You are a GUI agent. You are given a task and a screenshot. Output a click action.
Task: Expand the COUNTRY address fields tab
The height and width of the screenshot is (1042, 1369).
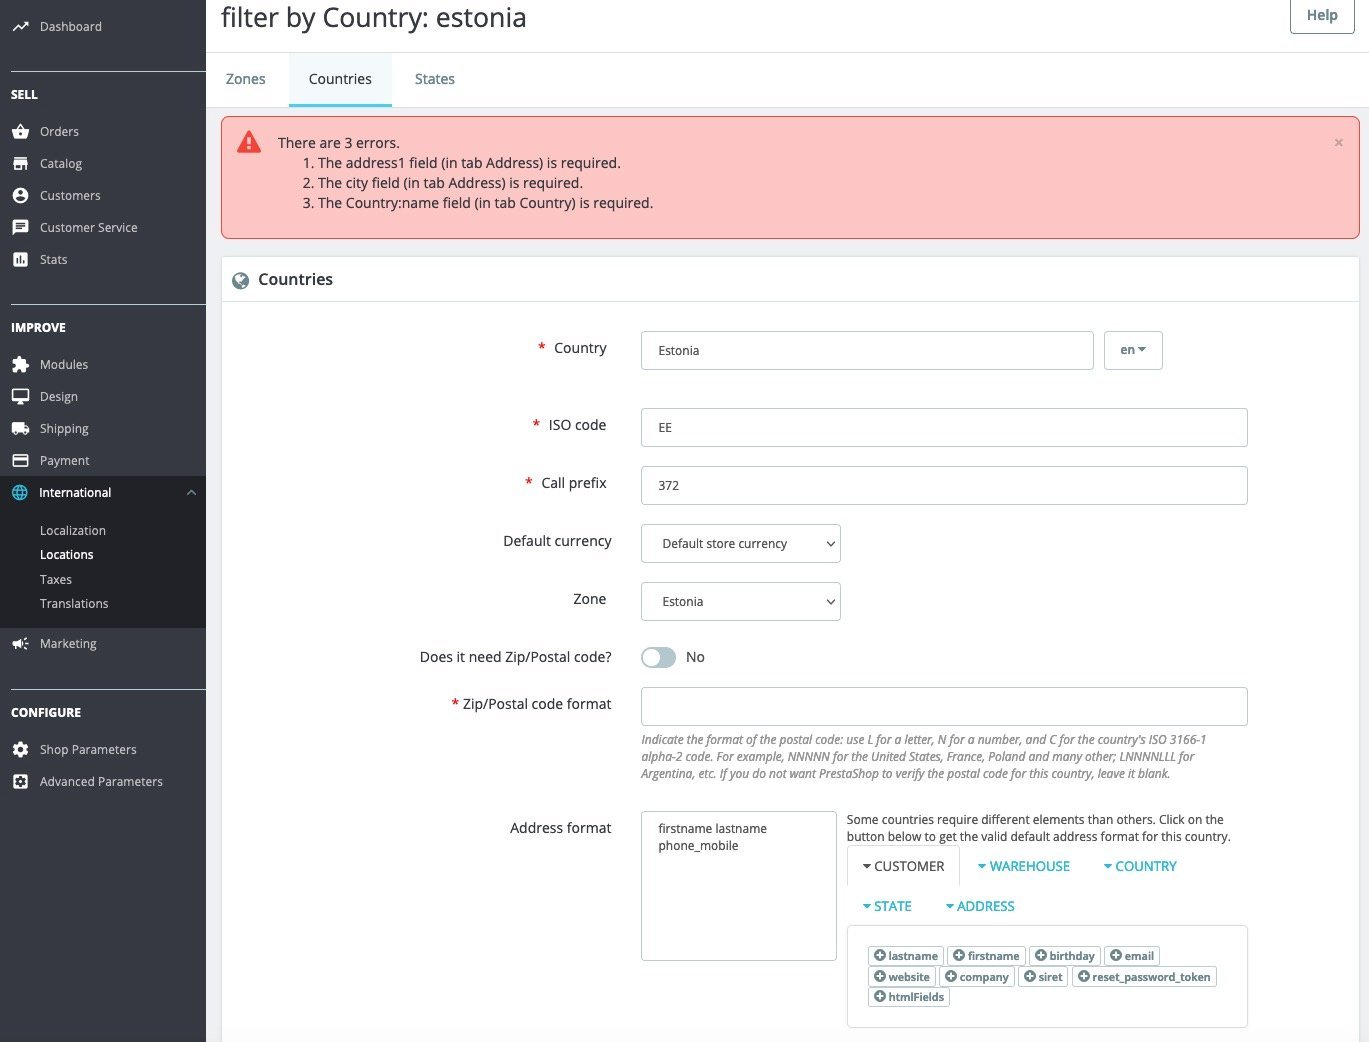[x=1140, y=867]
